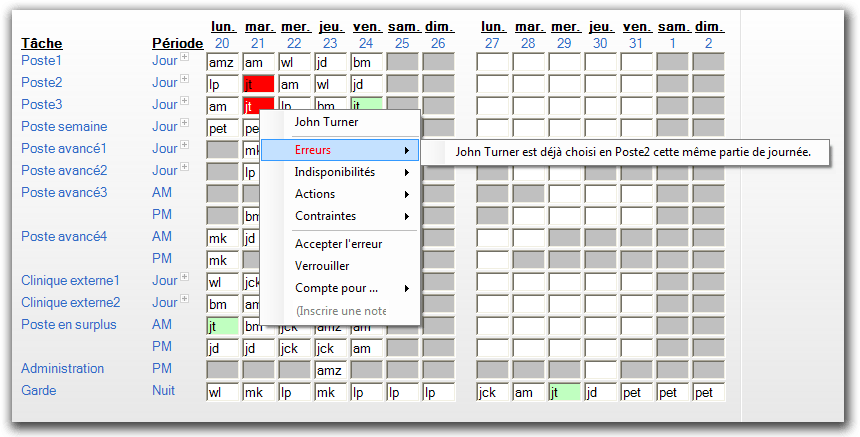Viewport: 860px width, 437px height.
Task: Expand the plus icon beside Poste2 Jour
Action: [x=185, y=78]
